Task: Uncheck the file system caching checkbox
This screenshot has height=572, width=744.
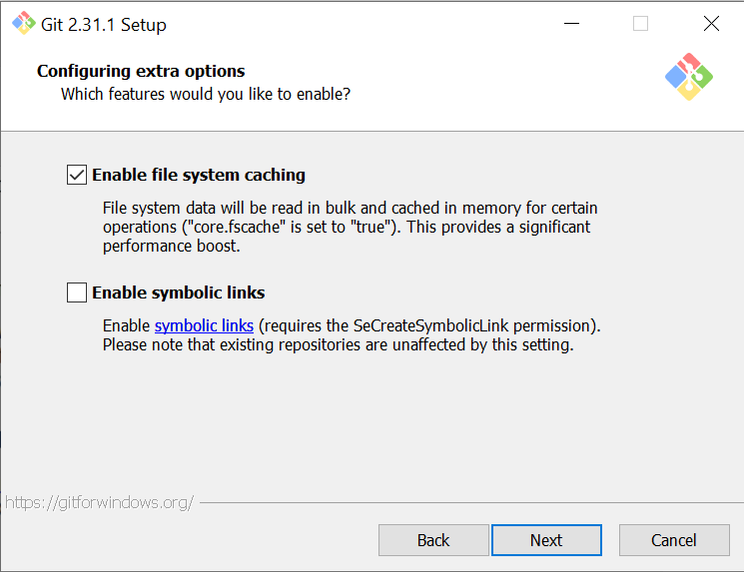Action: tap(77, 175)
